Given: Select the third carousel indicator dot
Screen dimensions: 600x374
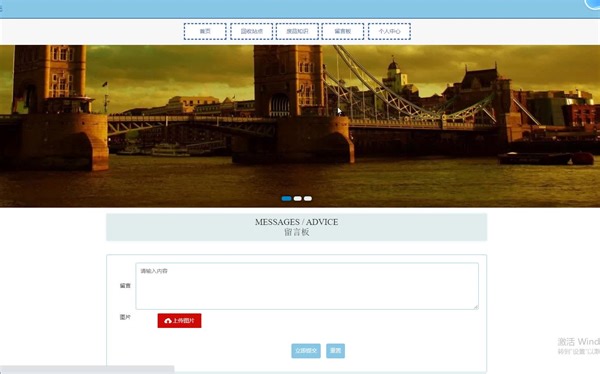Looking at the screenshot, I should pos(308,198).
